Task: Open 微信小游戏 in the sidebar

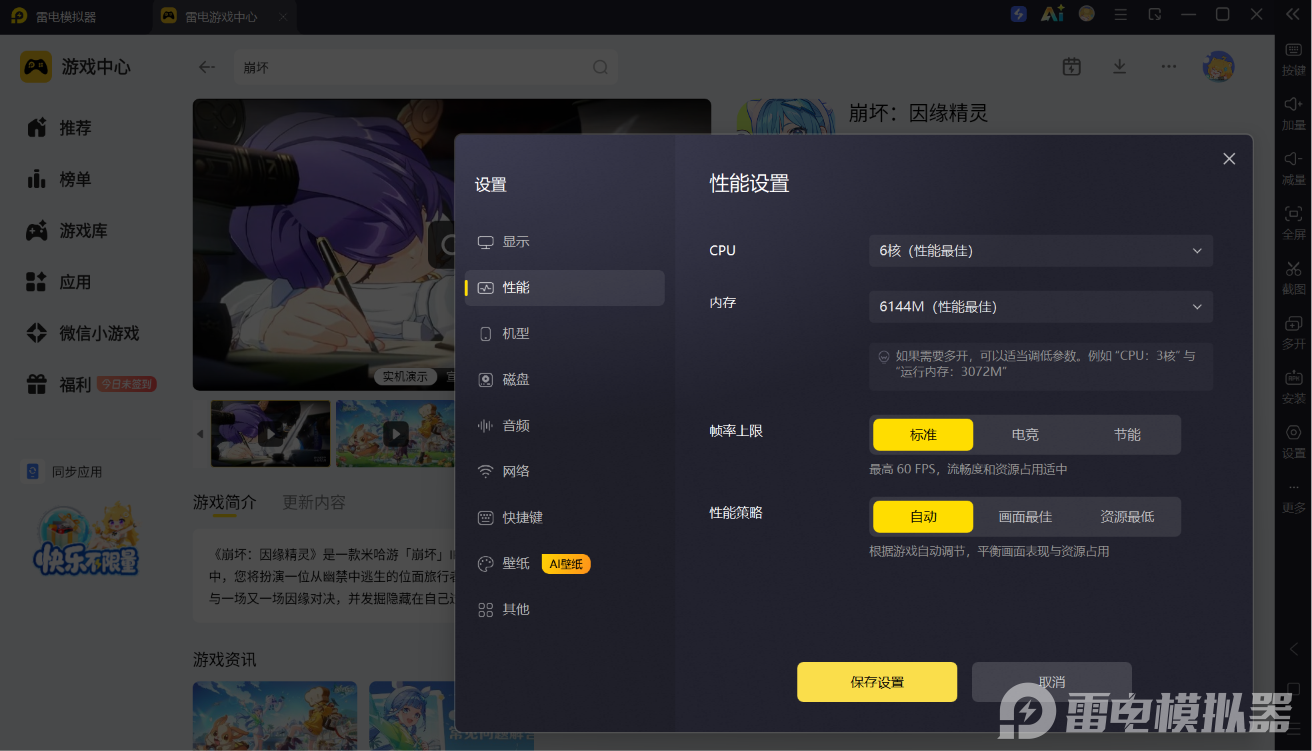Action: pos(82,333)
